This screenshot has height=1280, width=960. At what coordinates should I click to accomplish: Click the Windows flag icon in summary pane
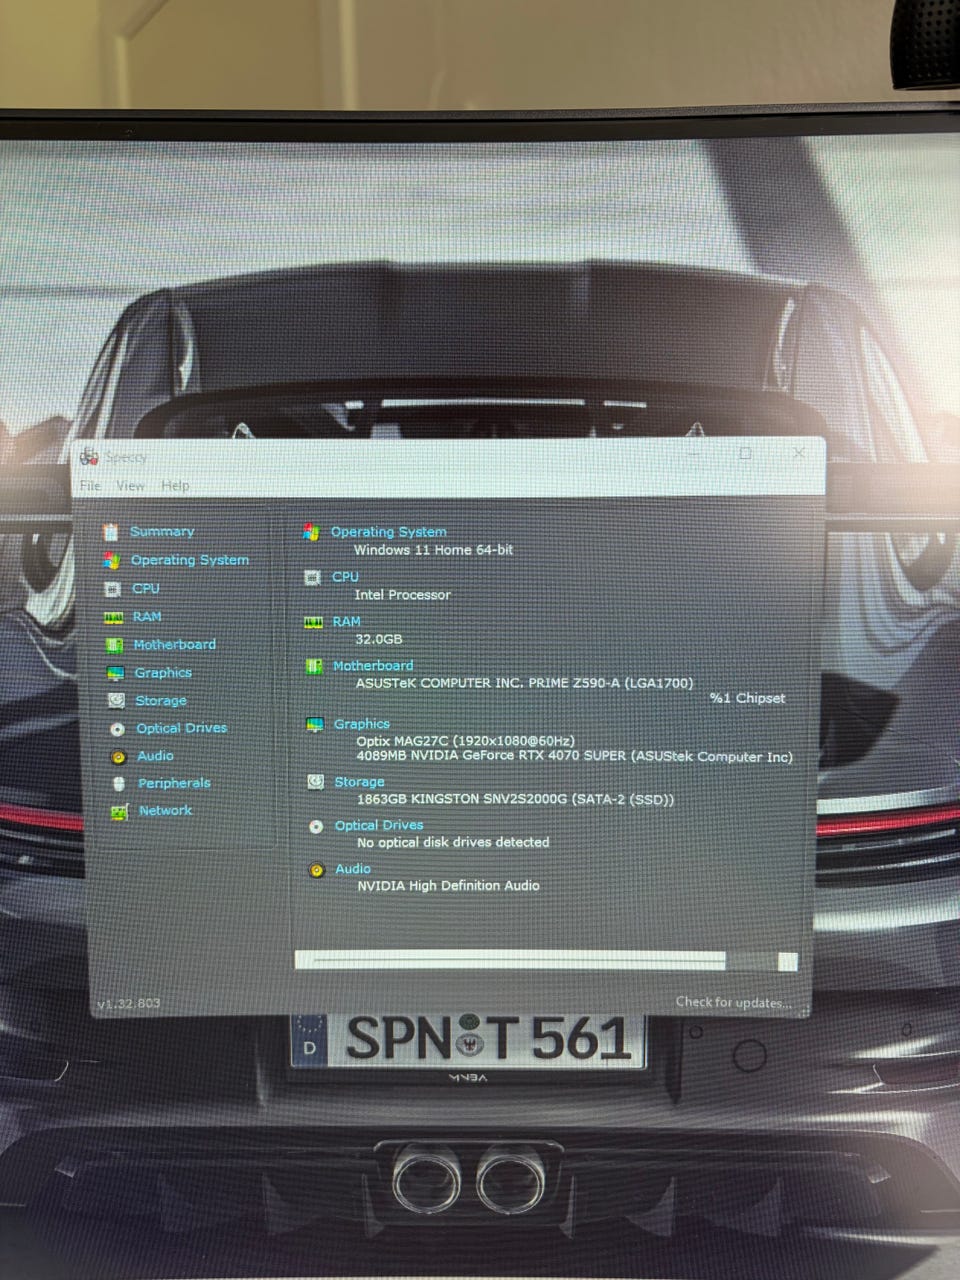click(311, 532)
